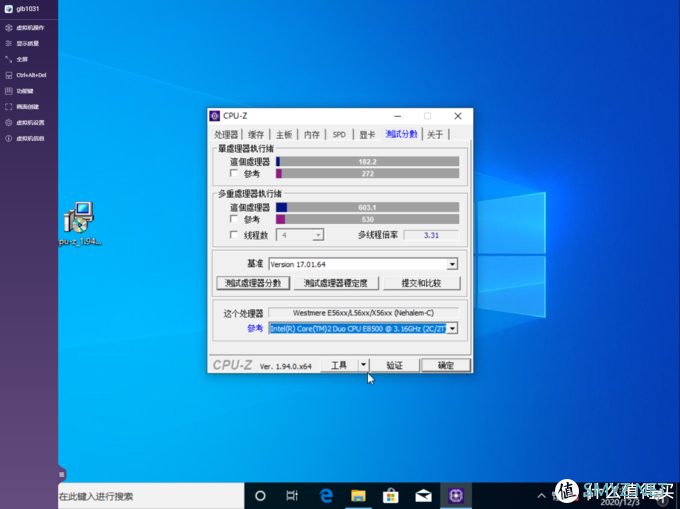This screenshot has width=680, height=509.
Task: Switch to the SPD tab
Action: (339, 134)
